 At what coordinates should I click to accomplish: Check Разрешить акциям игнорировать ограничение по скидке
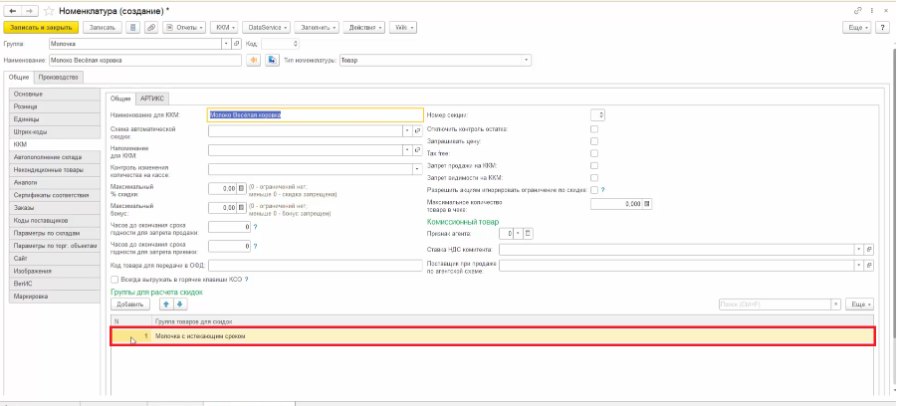(594, 190)
